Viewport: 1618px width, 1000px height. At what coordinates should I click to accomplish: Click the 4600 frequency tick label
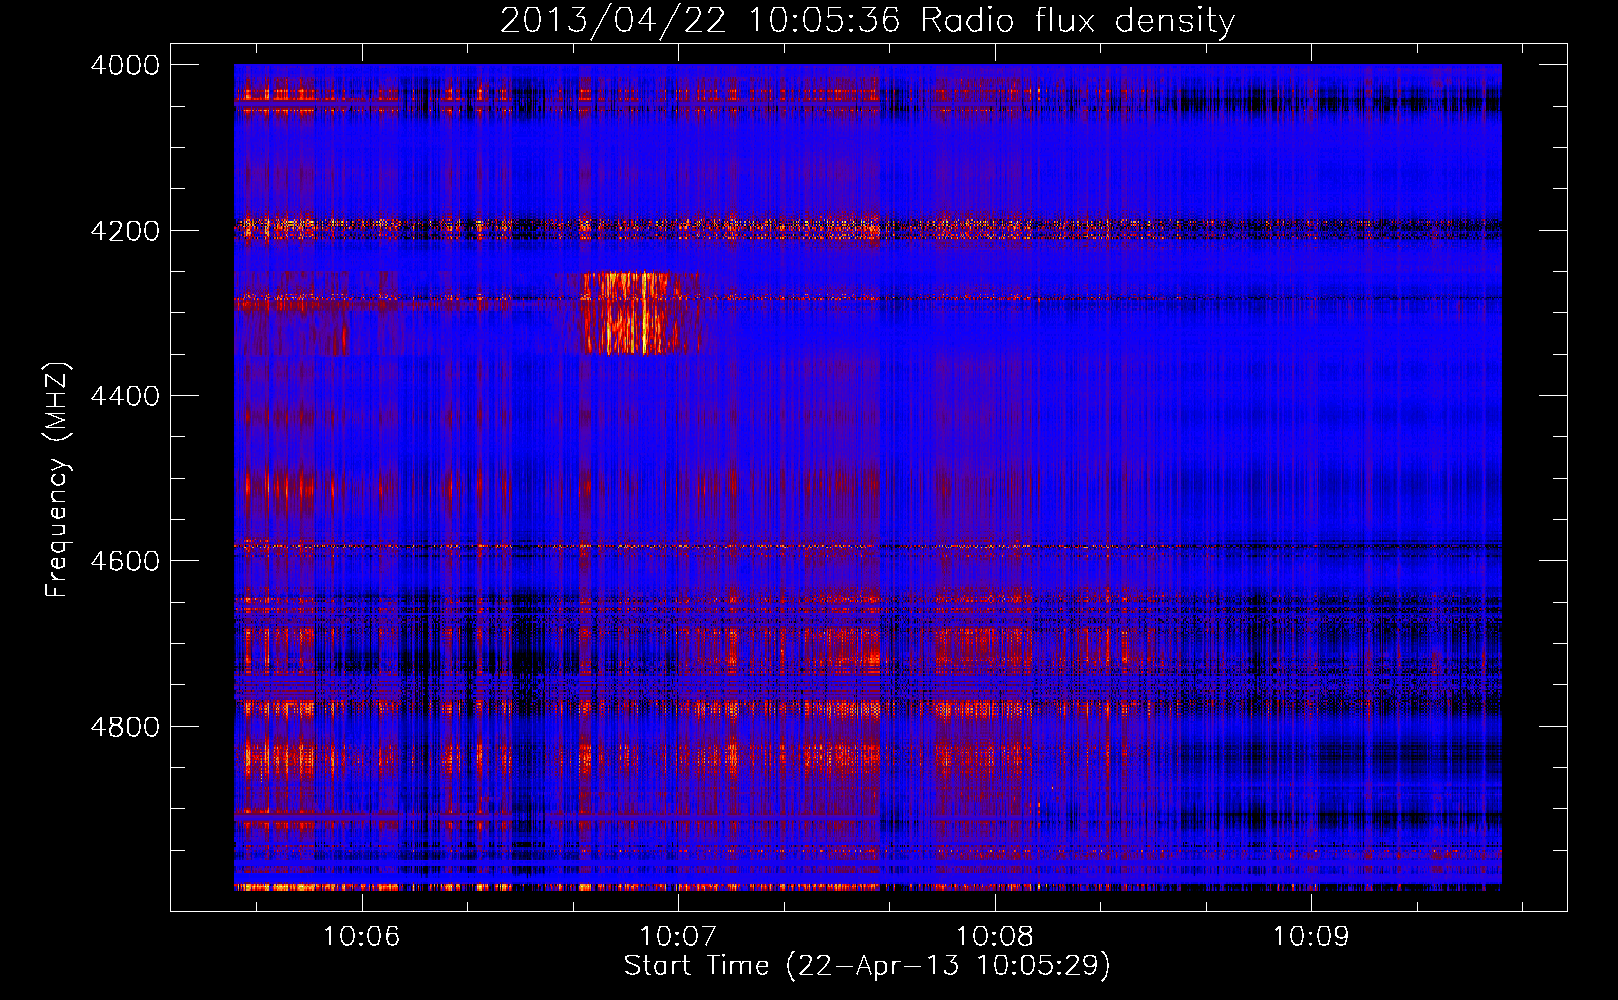click(125, 562)
